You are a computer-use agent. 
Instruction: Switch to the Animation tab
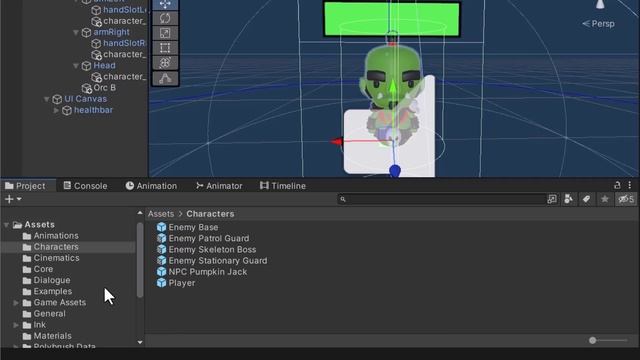pyautogui.click(x=151, y=186)
